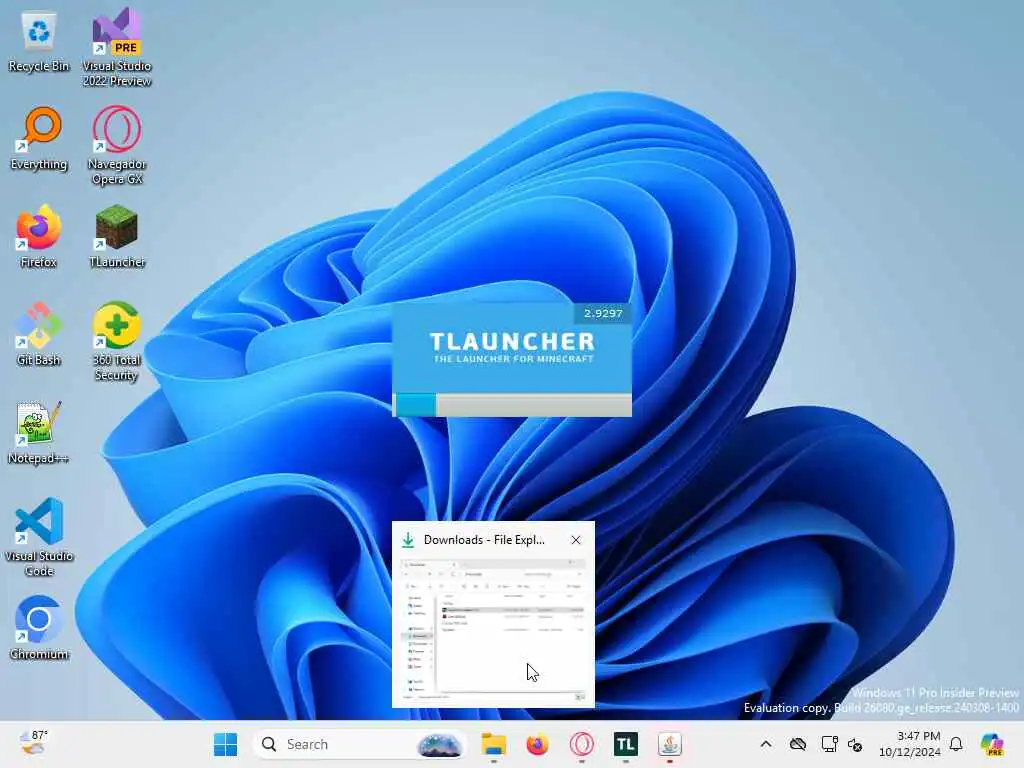Screen dimensions: 1024x768
Task: Close the Downloads File Explorer preview
Action: pos(576,540)
